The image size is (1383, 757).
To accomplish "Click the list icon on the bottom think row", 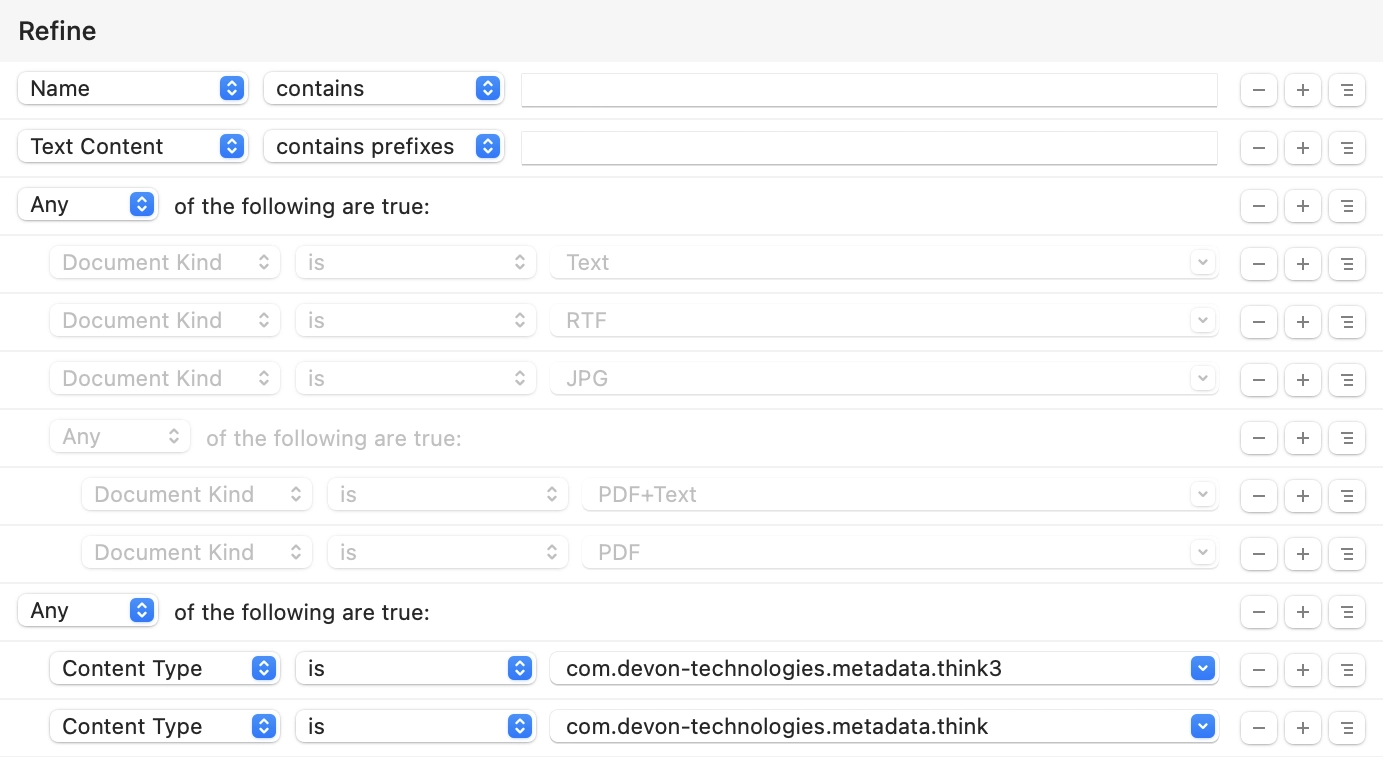I will tap(1347, 727).
